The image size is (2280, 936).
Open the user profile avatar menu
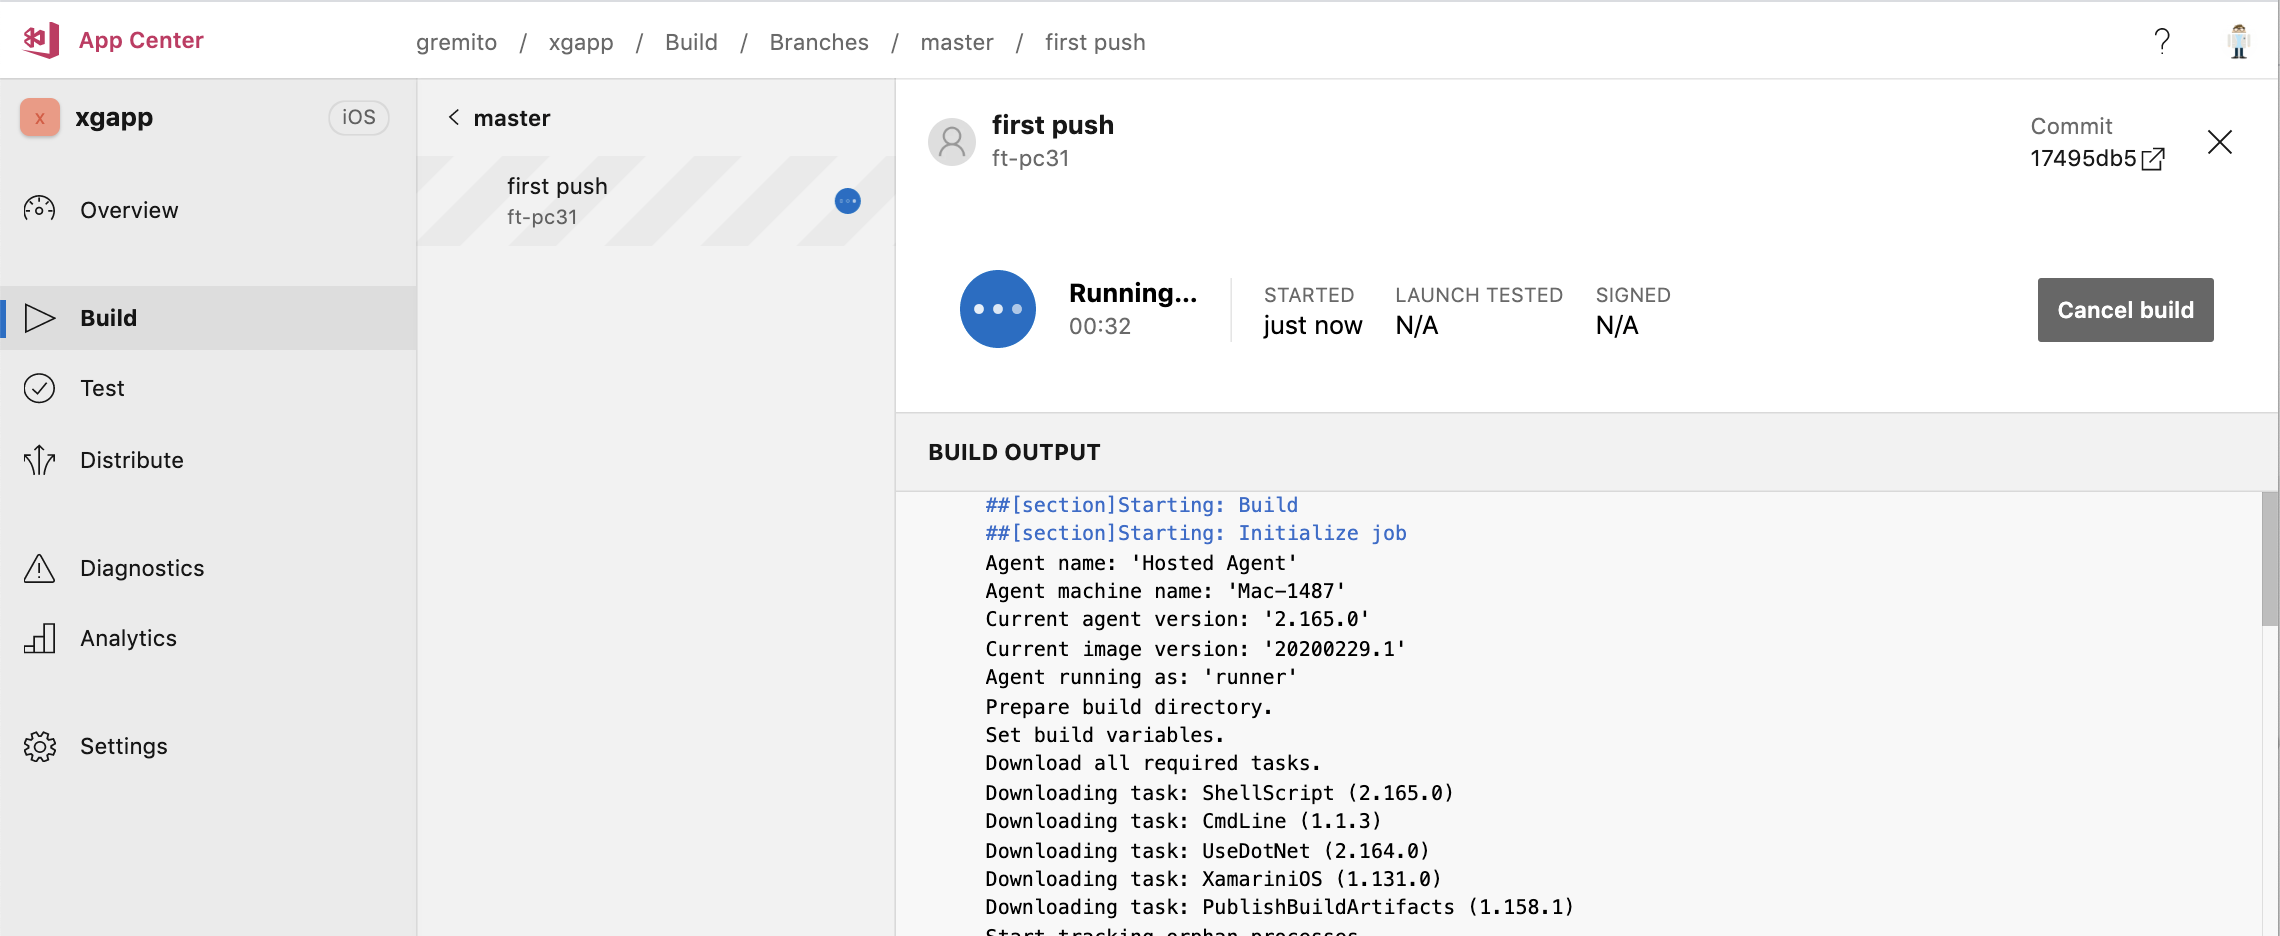click(x=2239, y=41)
